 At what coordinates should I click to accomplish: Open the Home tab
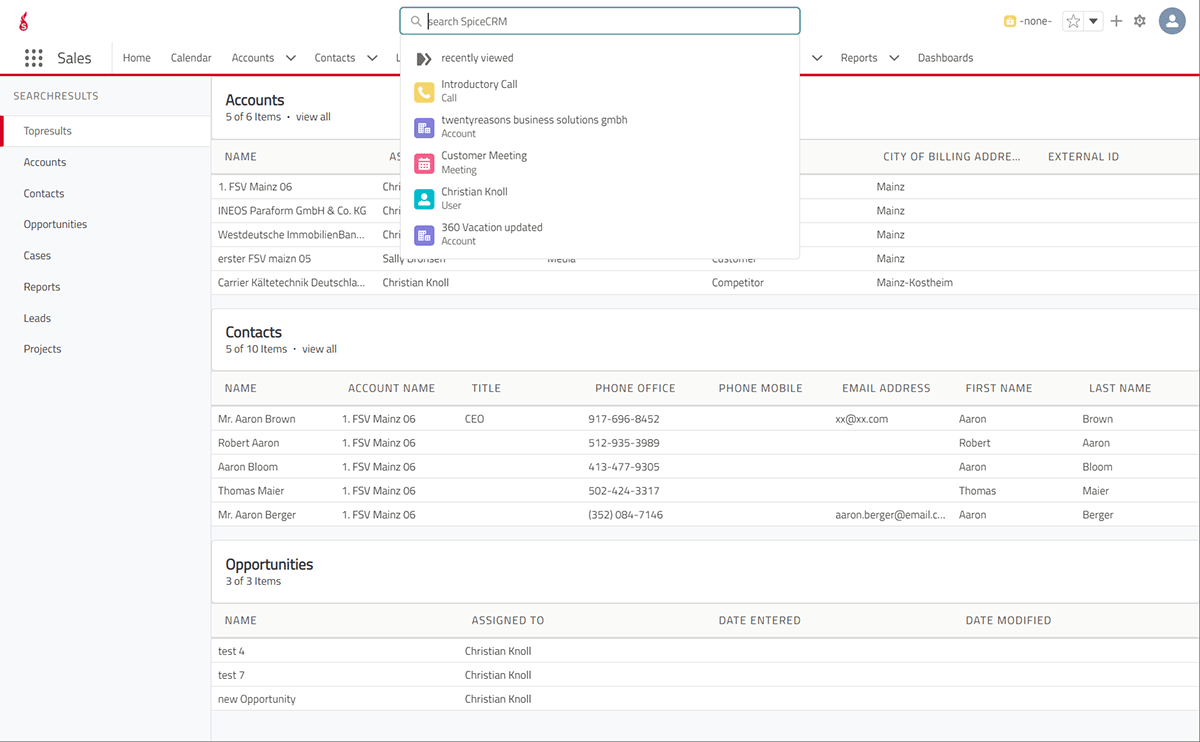point(137,58)
